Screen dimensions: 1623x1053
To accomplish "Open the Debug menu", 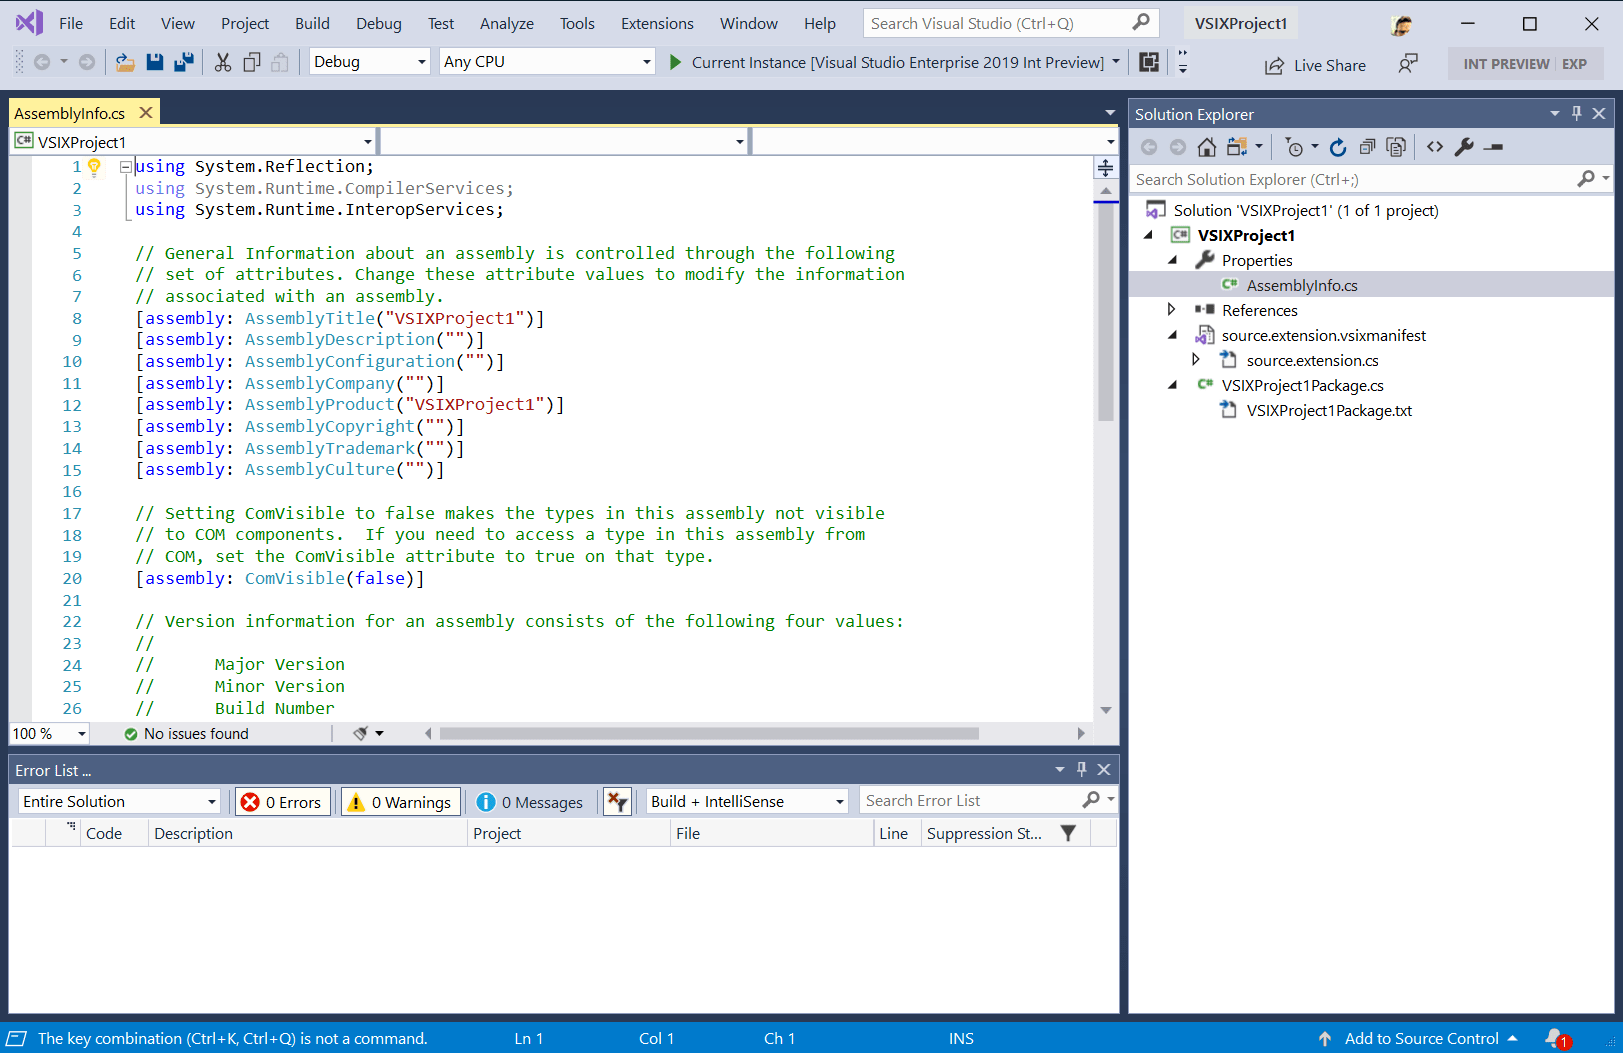I will [379, 23].
